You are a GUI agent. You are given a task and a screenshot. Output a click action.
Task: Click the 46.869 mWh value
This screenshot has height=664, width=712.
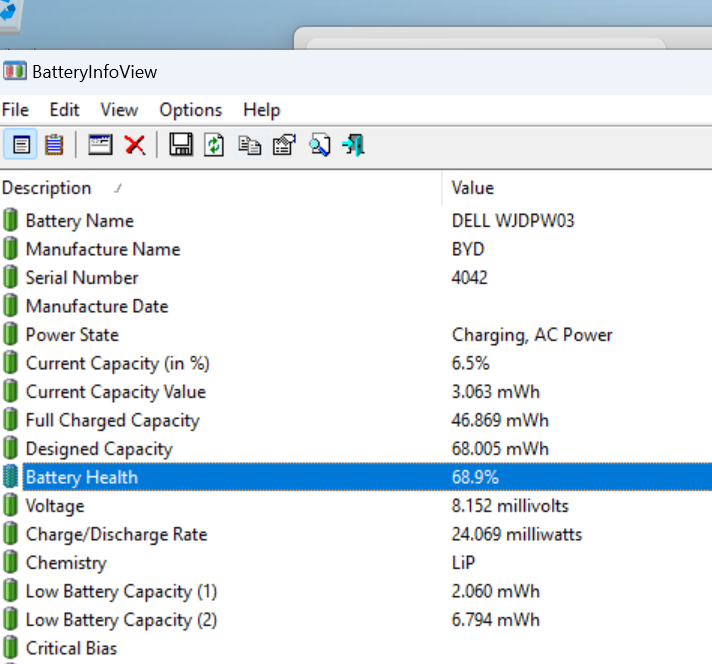(500, 420)
